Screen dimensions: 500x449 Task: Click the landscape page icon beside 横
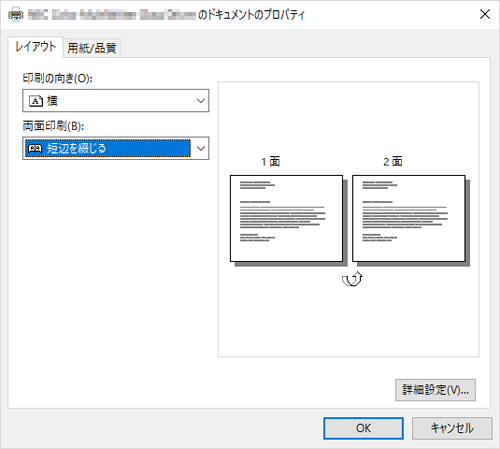36,100
